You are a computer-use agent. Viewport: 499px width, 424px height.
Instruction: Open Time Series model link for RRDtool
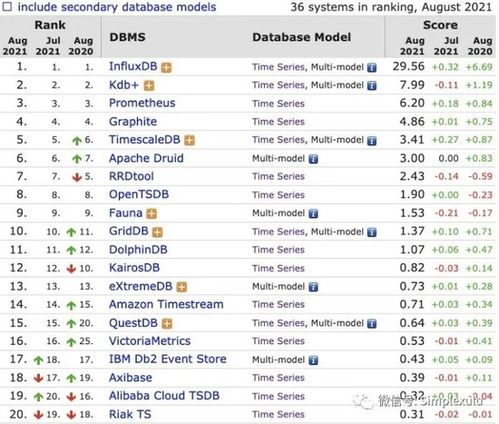(278, 176)
